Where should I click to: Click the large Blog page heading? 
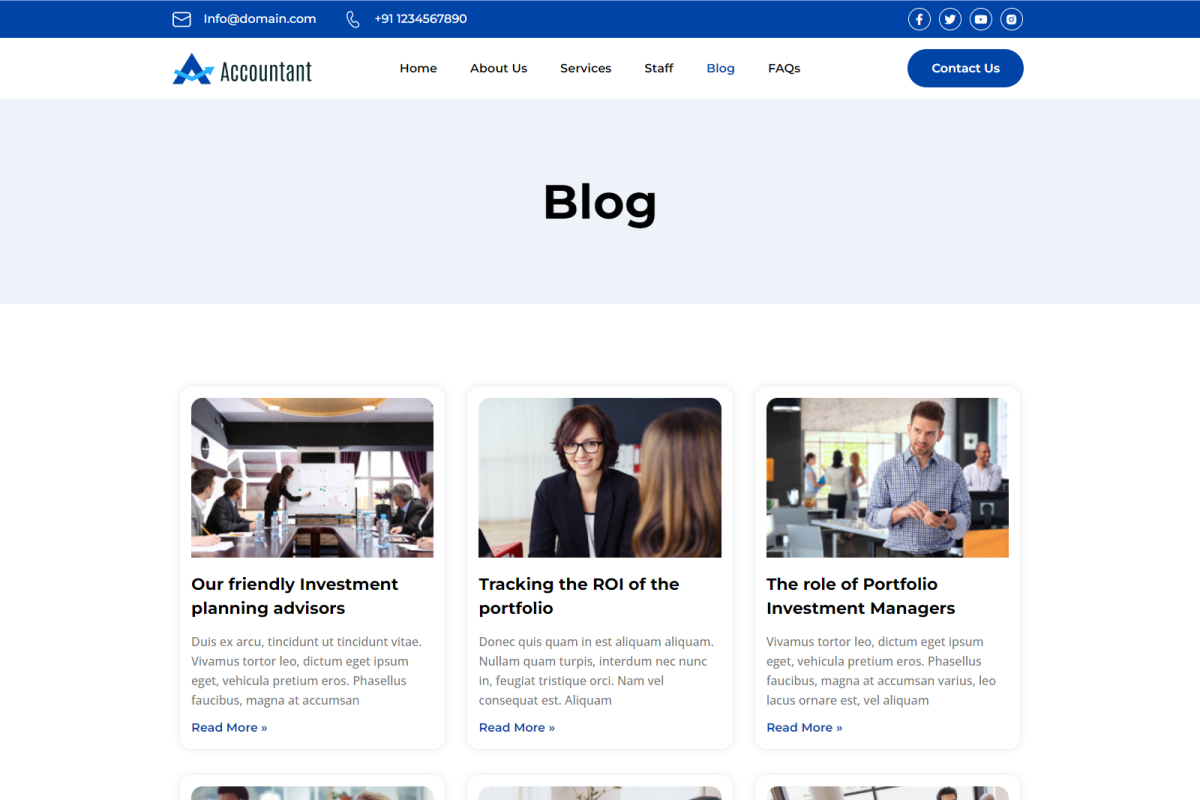(600, 203)
